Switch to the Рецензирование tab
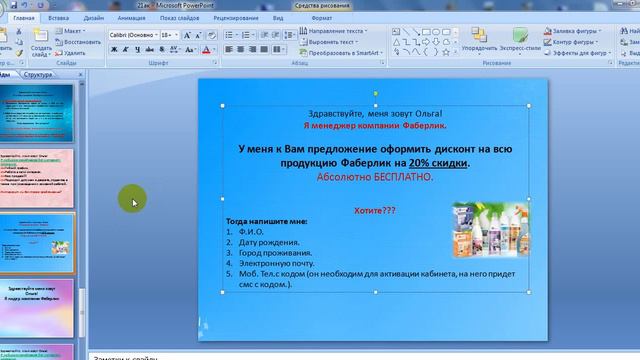Image resolution: width=640 pixels, height=360 pixels. pos(236,18)
